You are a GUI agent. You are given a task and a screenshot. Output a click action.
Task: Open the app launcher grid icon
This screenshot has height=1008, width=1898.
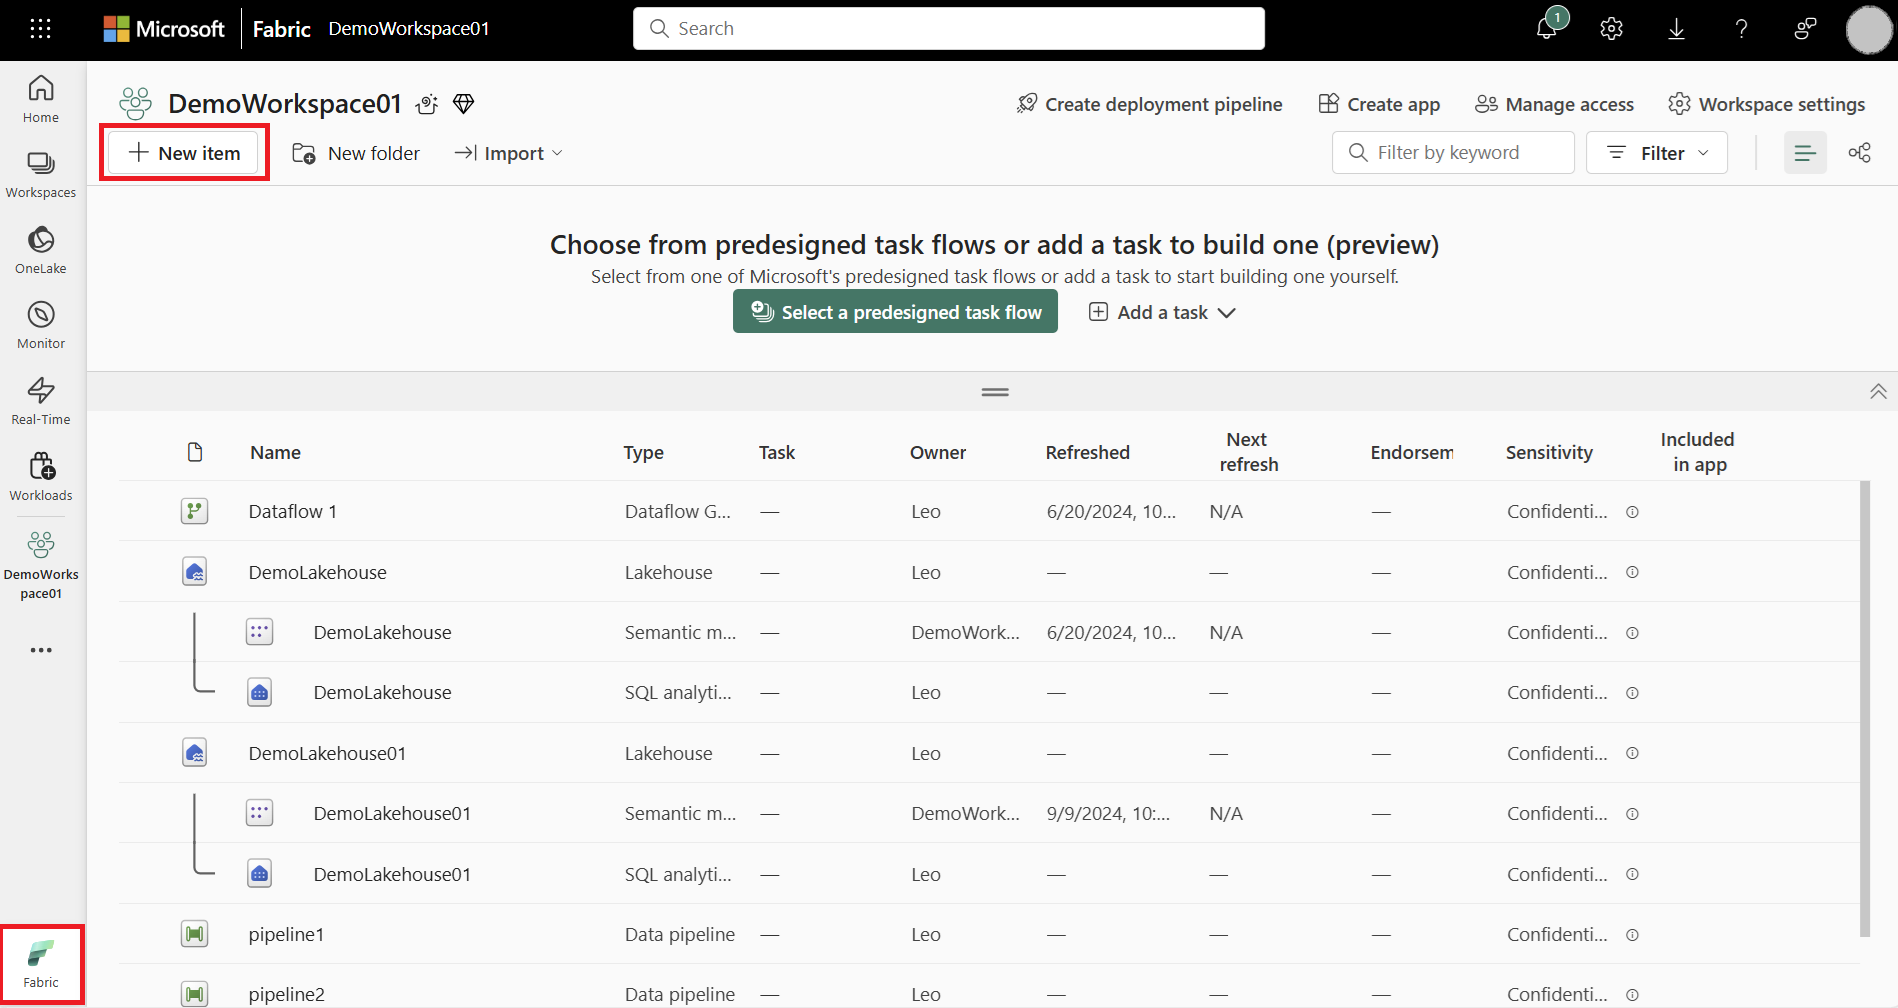tap(40, 29)
